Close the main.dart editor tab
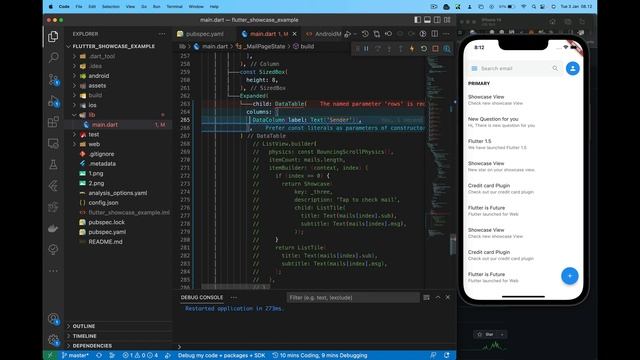Screen dimensions: 640x360 click(x=295, y=34)
